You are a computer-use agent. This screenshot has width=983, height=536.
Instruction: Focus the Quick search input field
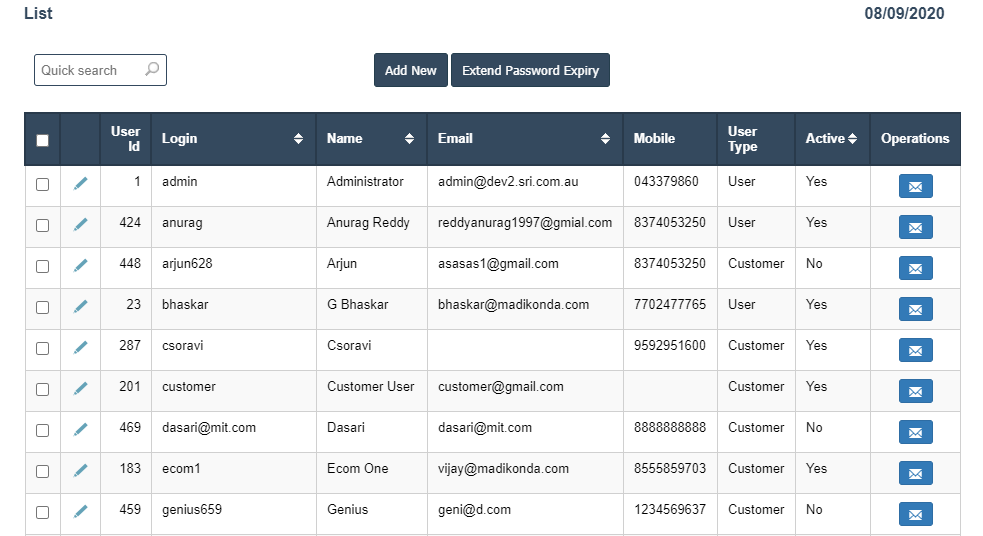point(90,70)
